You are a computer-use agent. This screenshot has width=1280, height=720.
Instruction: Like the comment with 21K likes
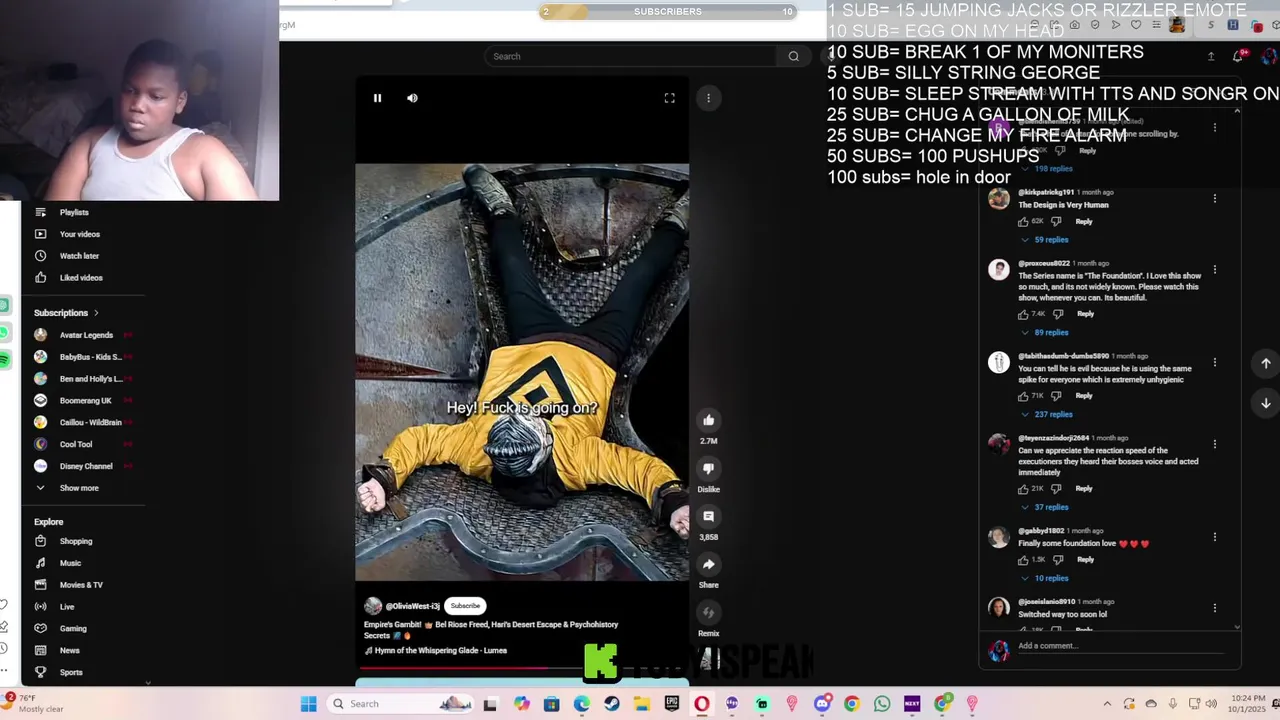(x=1023, y=489)
